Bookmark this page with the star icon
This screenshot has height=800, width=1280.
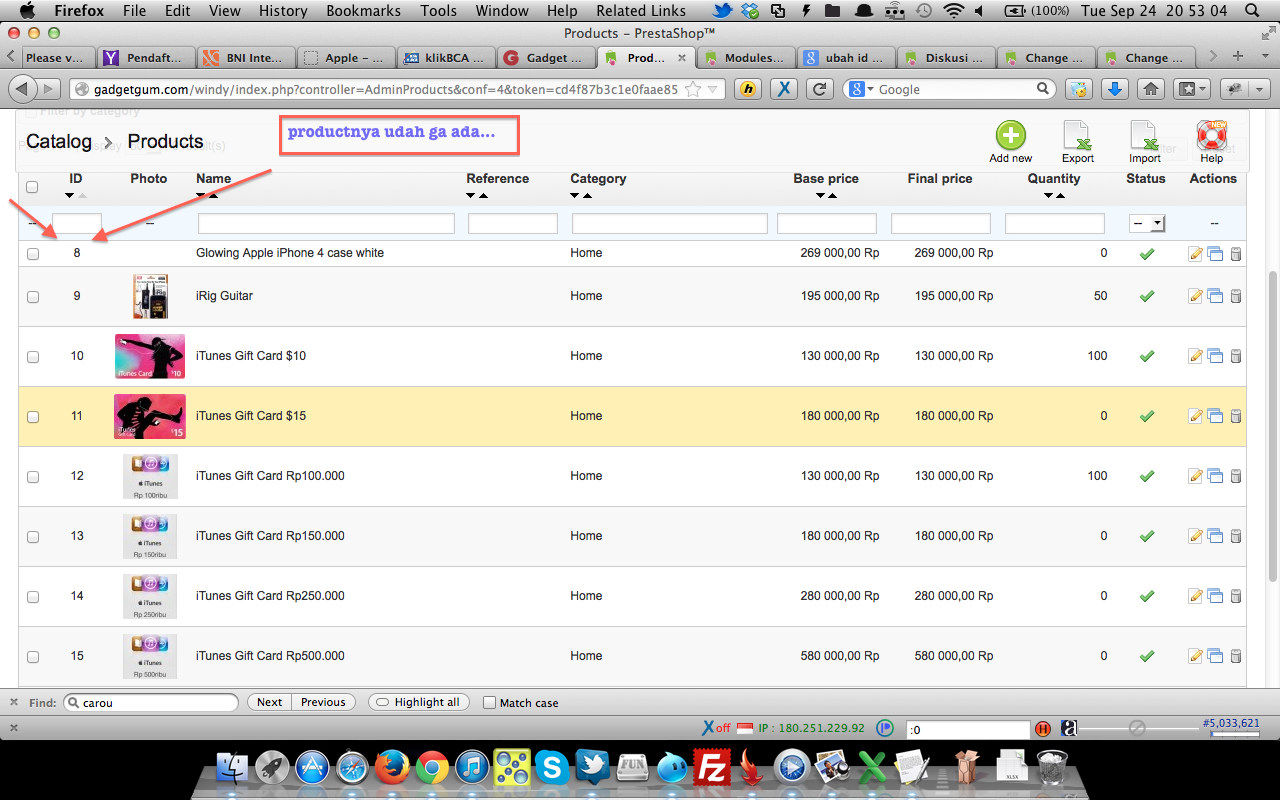(693, 89)
